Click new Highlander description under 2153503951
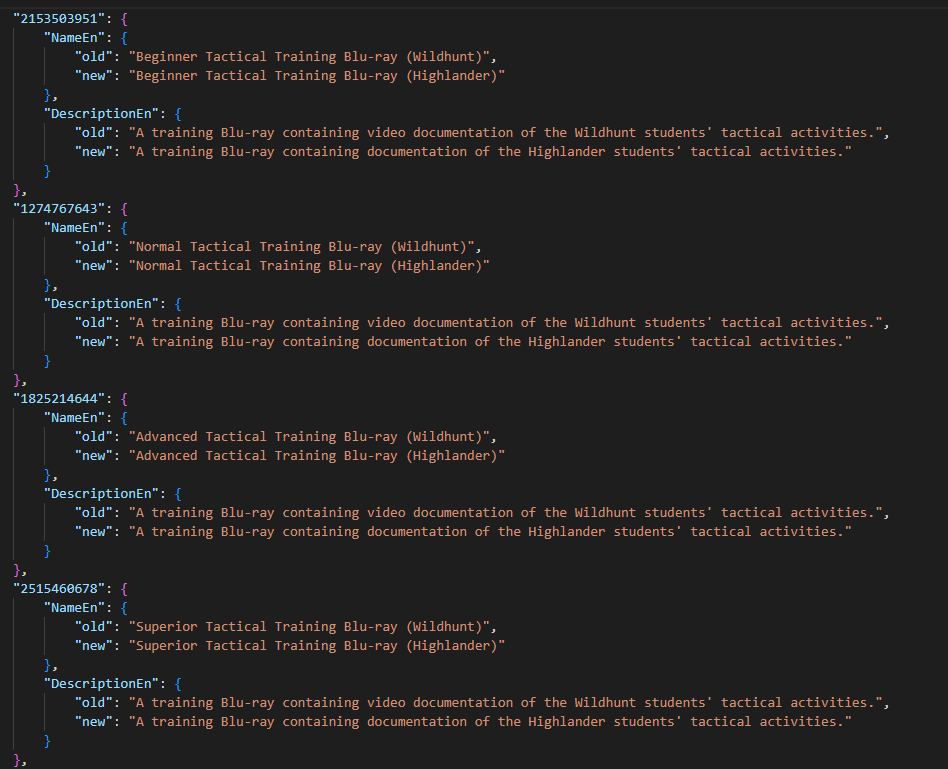Screen dimensions: 948x769 (x=490, y=152)
